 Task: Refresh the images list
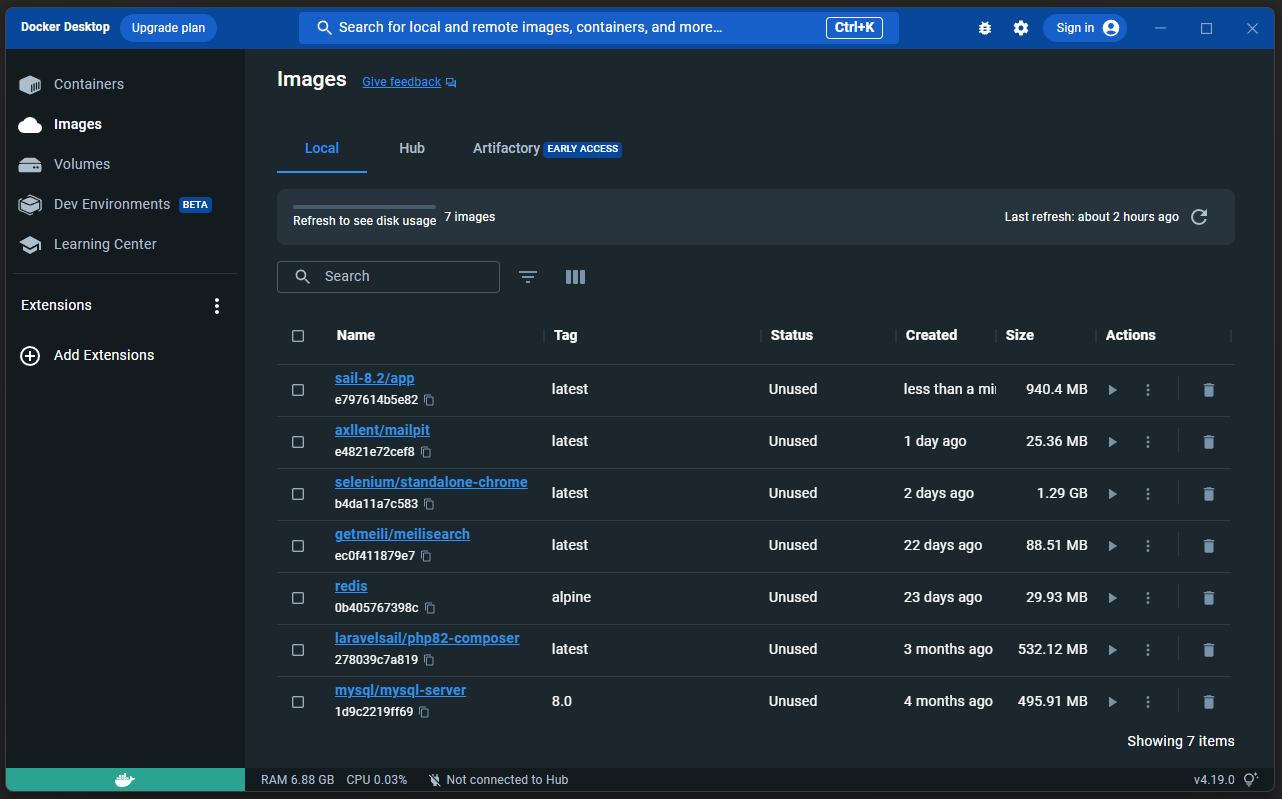1199,216
